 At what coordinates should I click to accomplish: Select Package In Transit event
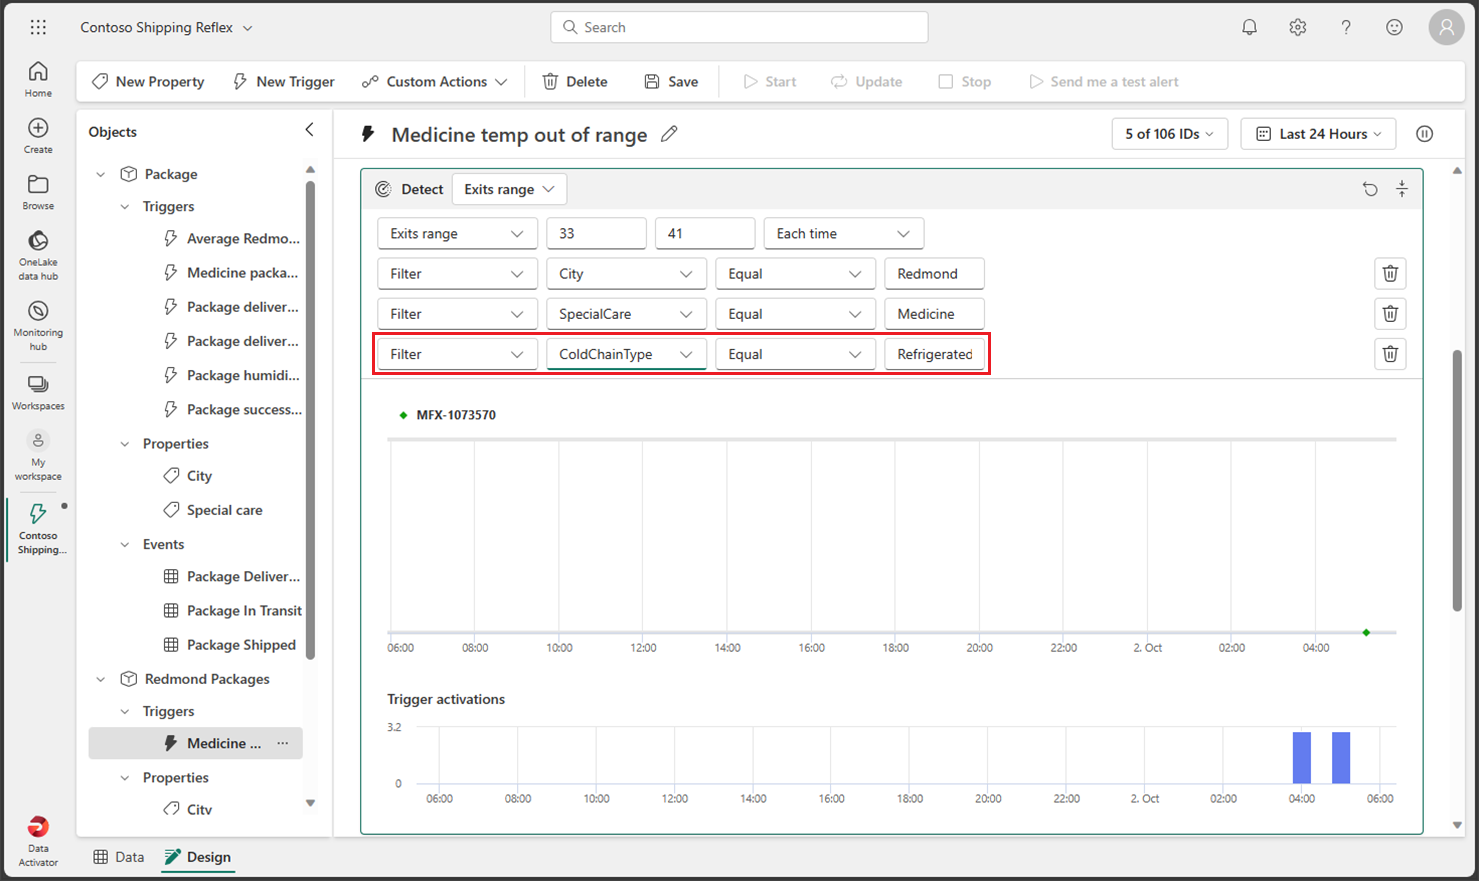coord(232,610)
